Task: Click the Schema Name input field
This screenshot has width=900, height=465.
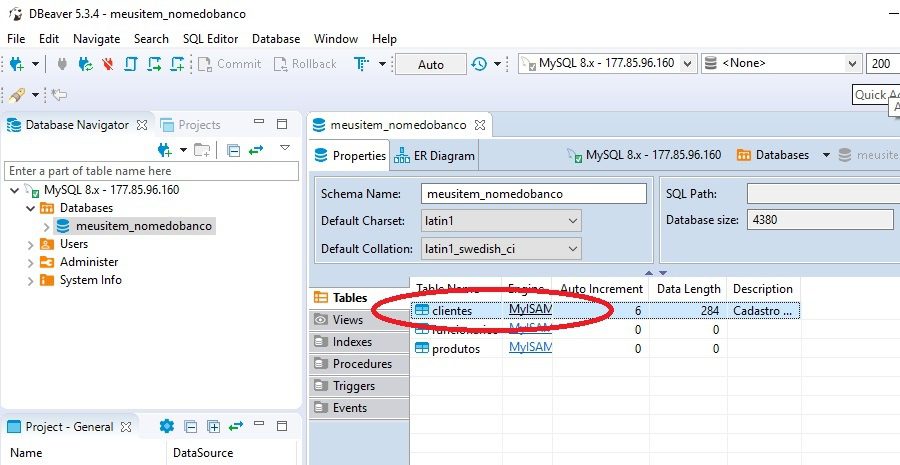Action: pos(534,194)
